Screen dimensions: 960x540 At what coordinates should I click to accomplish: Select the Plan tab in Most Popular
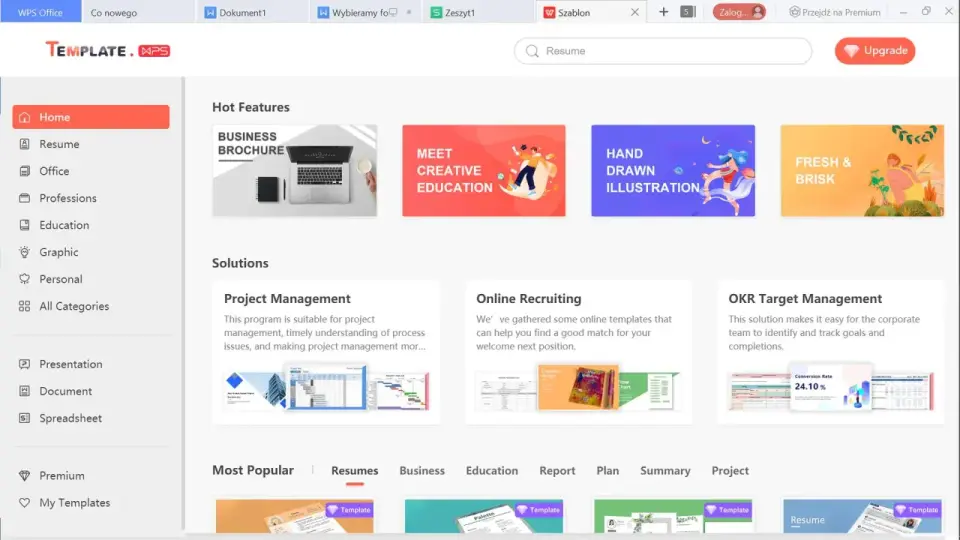pos(607,471)
